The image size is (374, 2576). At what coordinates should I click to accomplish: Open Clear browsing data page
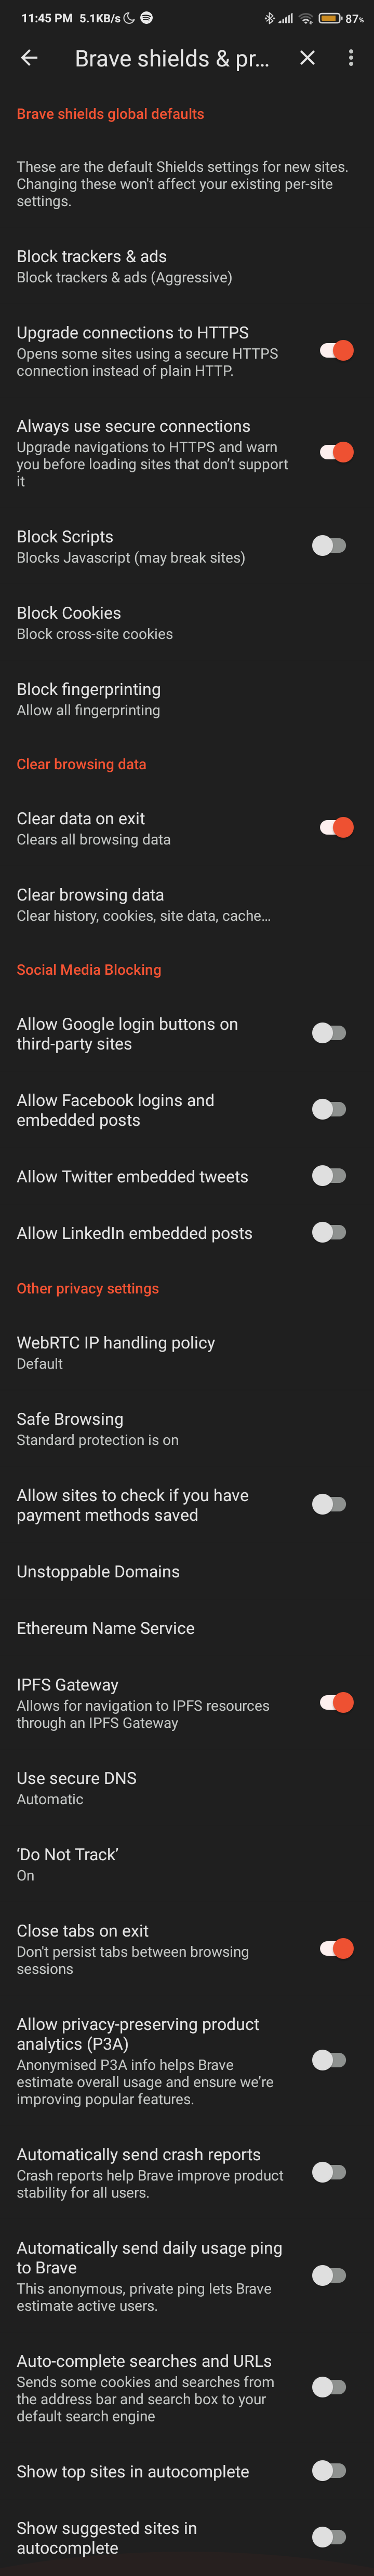point(187,904)
